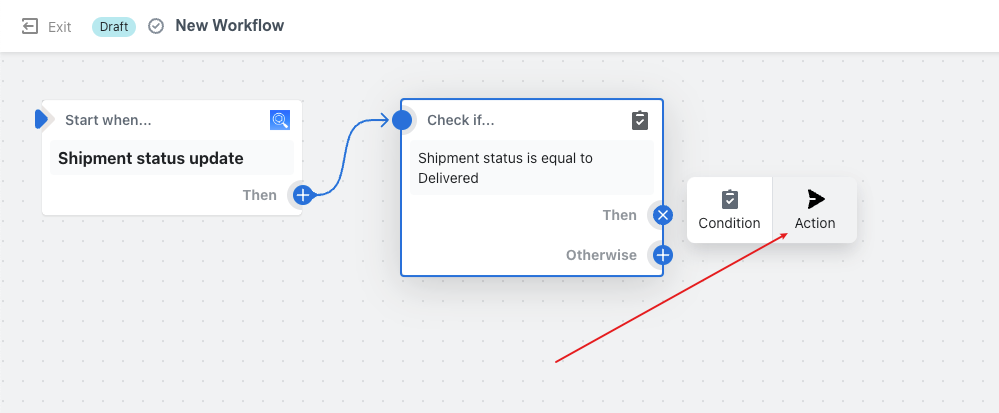
Task: Click the saved checkmark circle icon
Action: pos(156,26)
